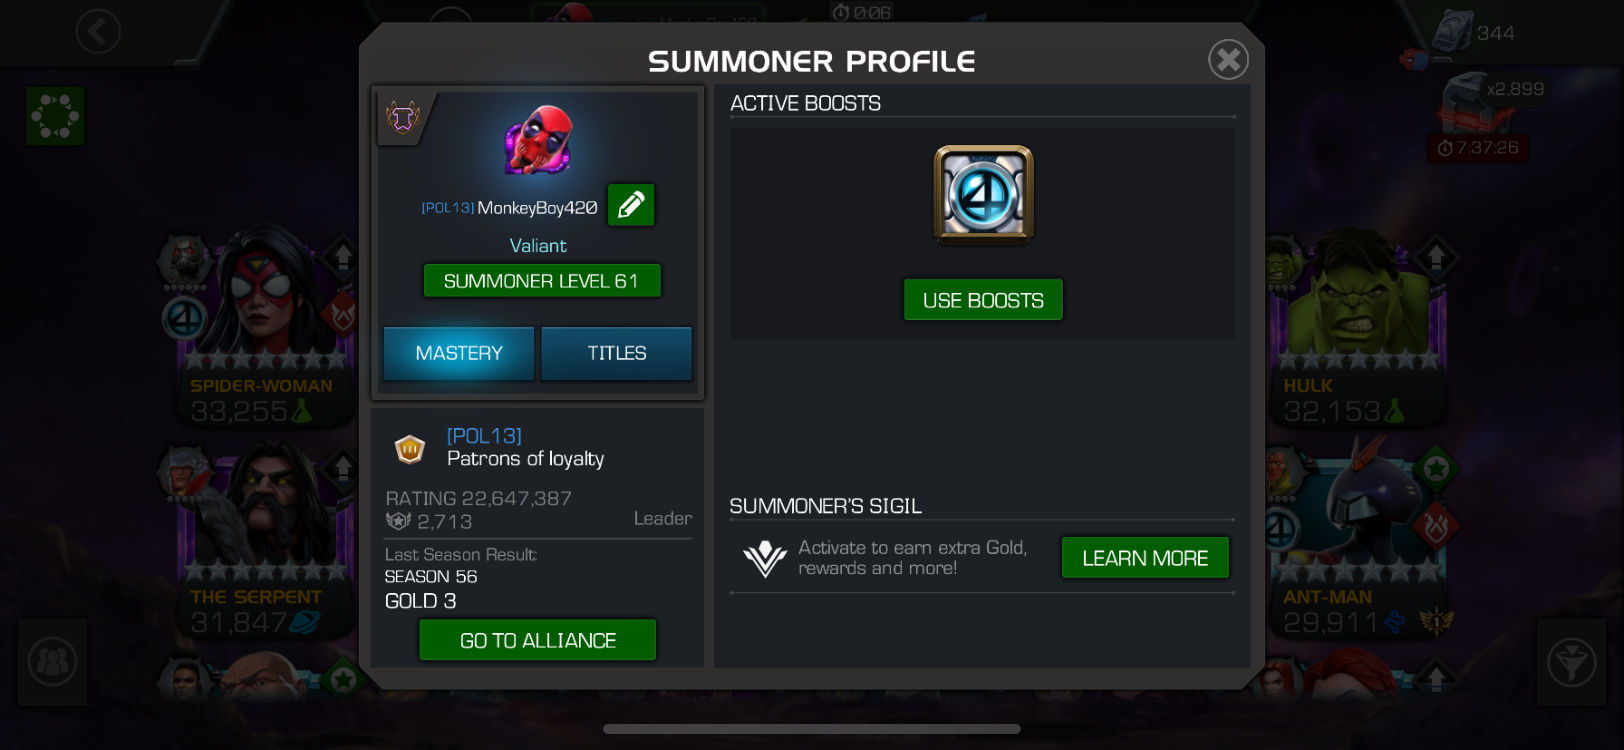This screenshot has height=750, width=1624.
Task: Open the Titles tab
Action: point(616,353)
